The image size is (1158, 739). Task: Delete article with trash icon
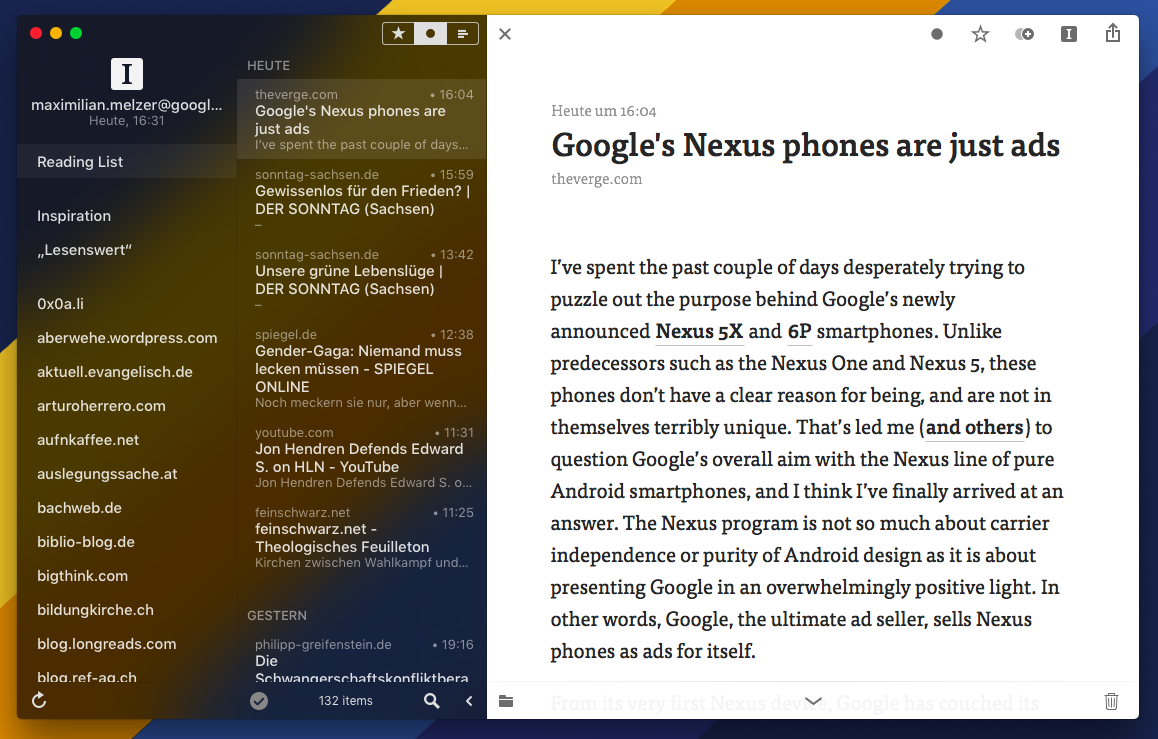click(x=1111, y=701)
